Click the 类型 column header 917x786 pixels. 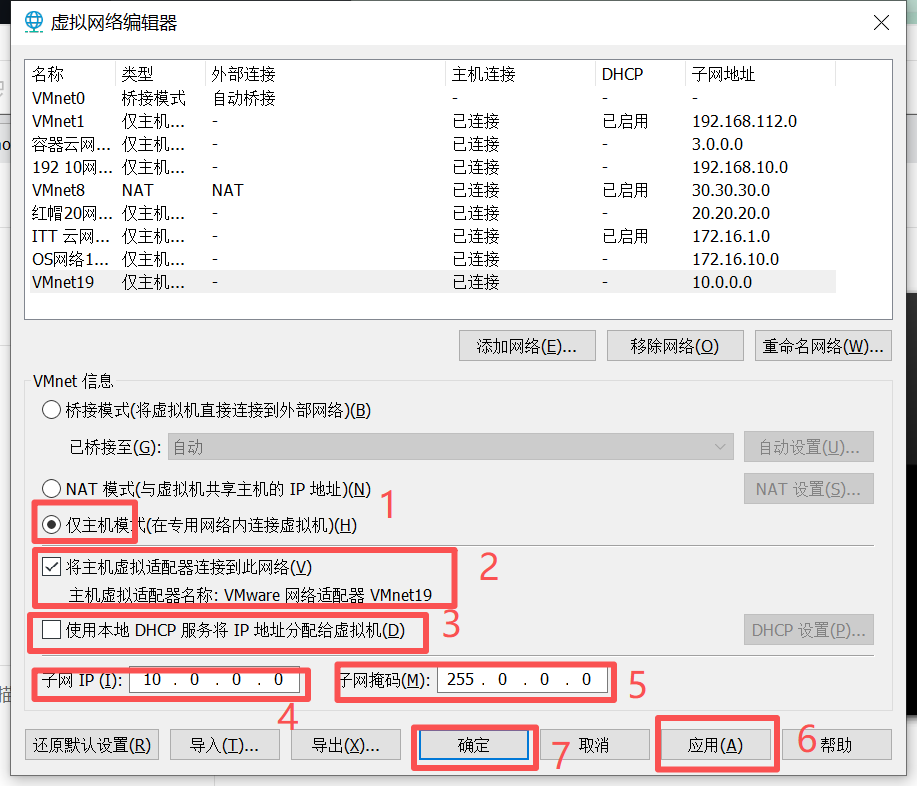[160, 74]
